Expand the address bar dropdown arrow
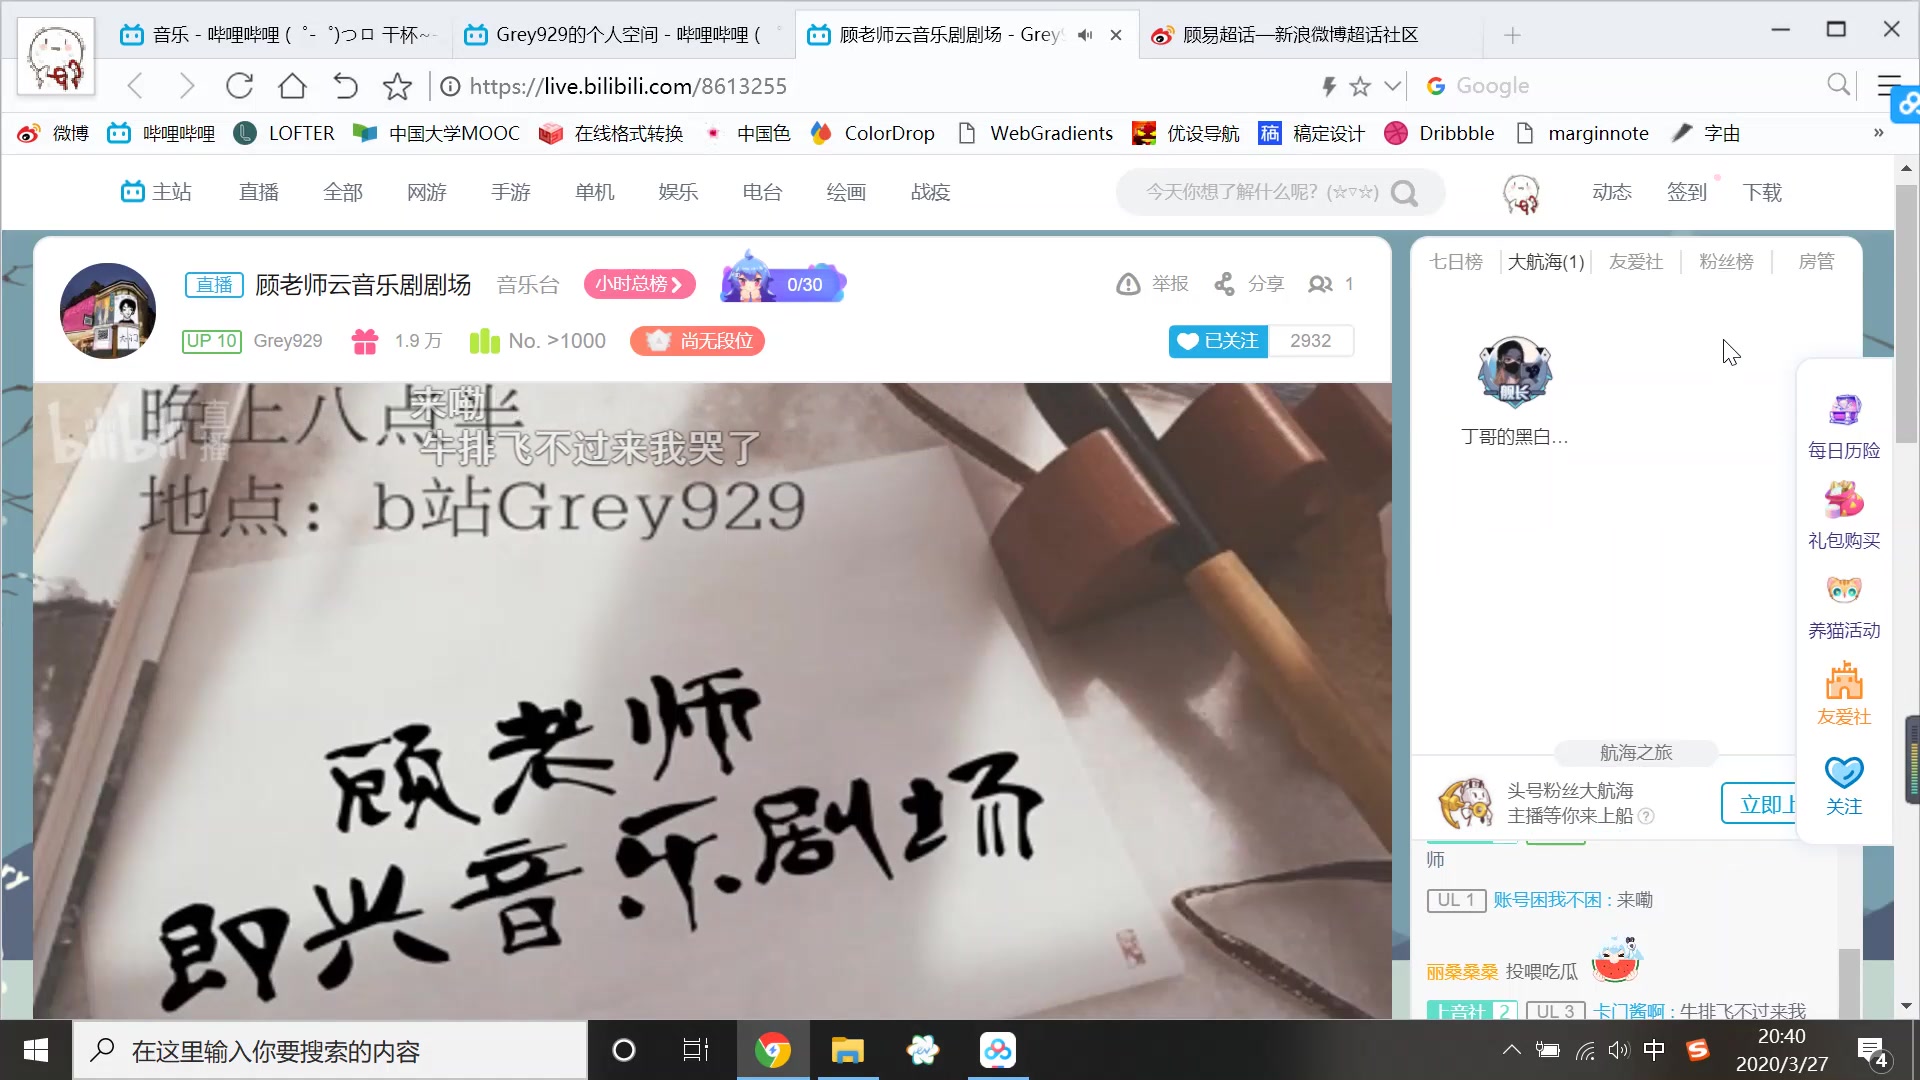The image size is (1920, 1080). click(1392, 86)
